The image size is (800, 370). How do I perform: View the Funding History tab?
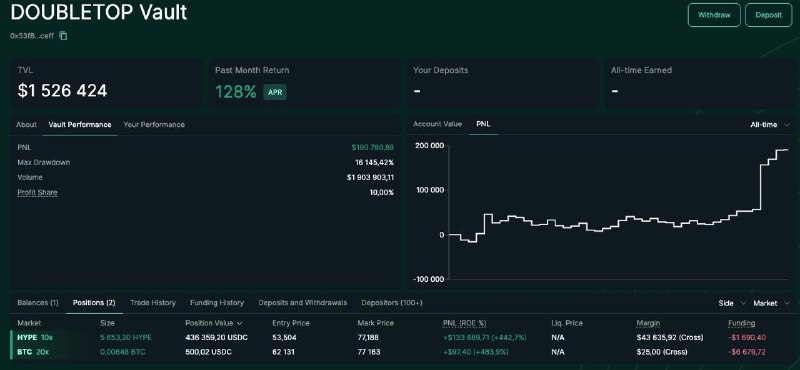click(217, 303)
